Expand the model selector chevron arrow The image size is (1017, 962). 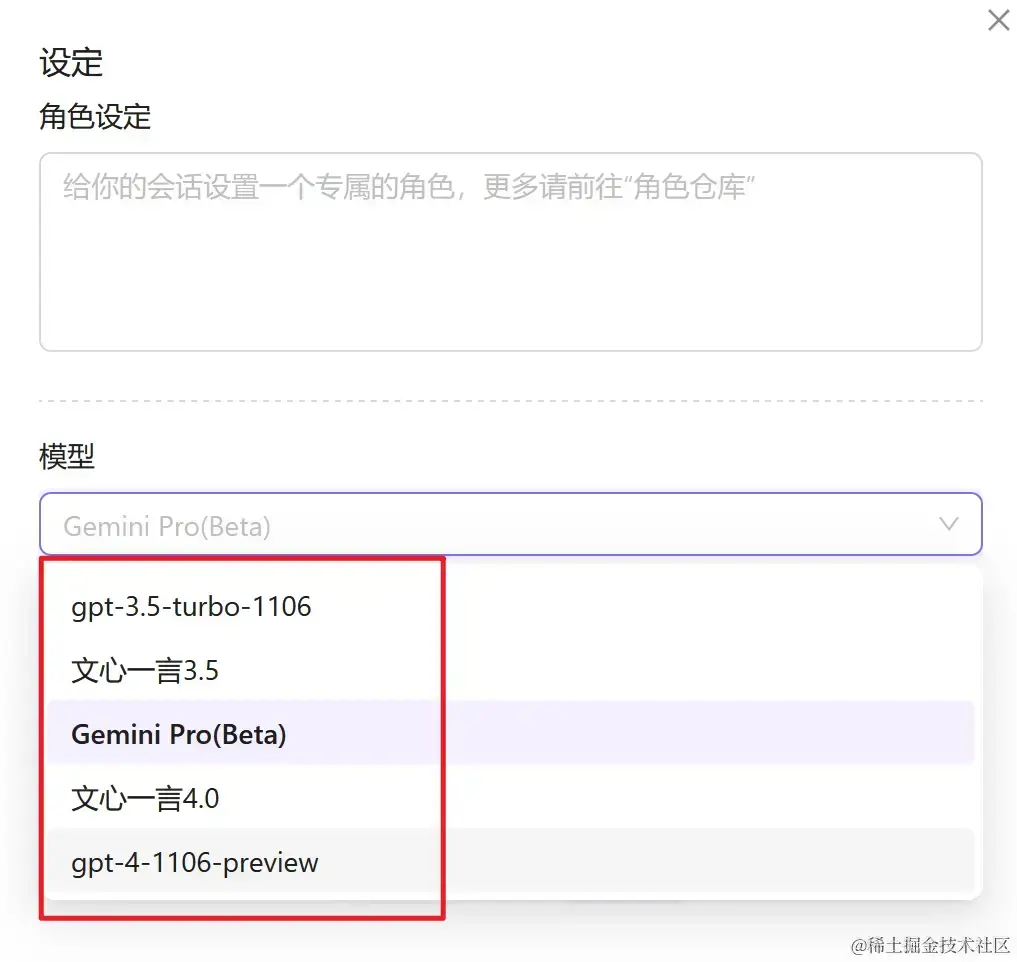[x=949, y=524]
